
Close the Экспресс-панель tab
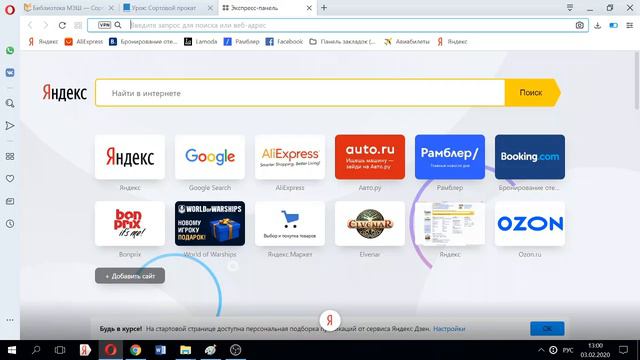tap(309, 8)
